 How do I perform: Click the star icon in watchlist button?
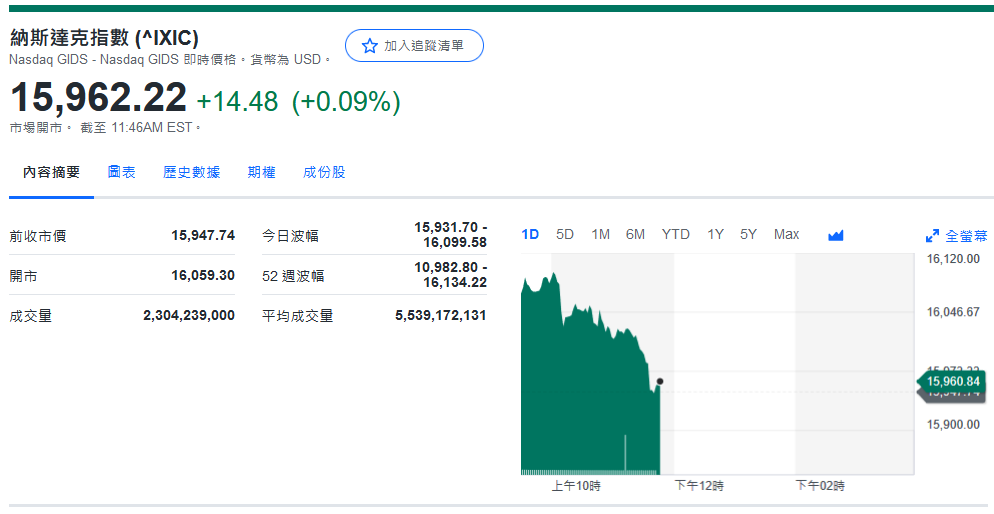369,46
